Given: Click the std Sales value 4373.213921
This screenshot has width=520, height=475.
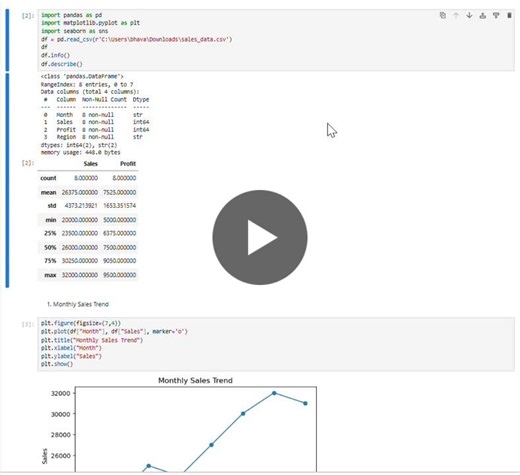Looking at the screenshot, I should click(x=81, y=205).
